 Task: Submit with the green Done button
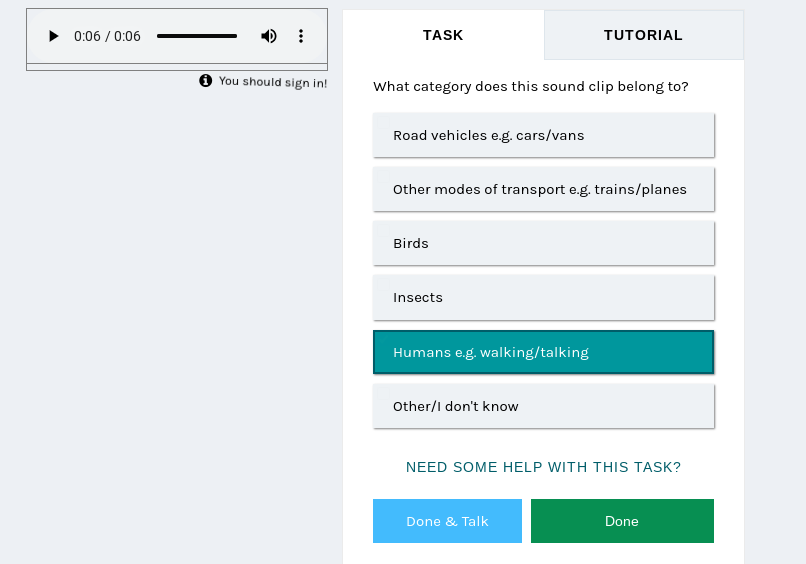(x=622, y=521)
